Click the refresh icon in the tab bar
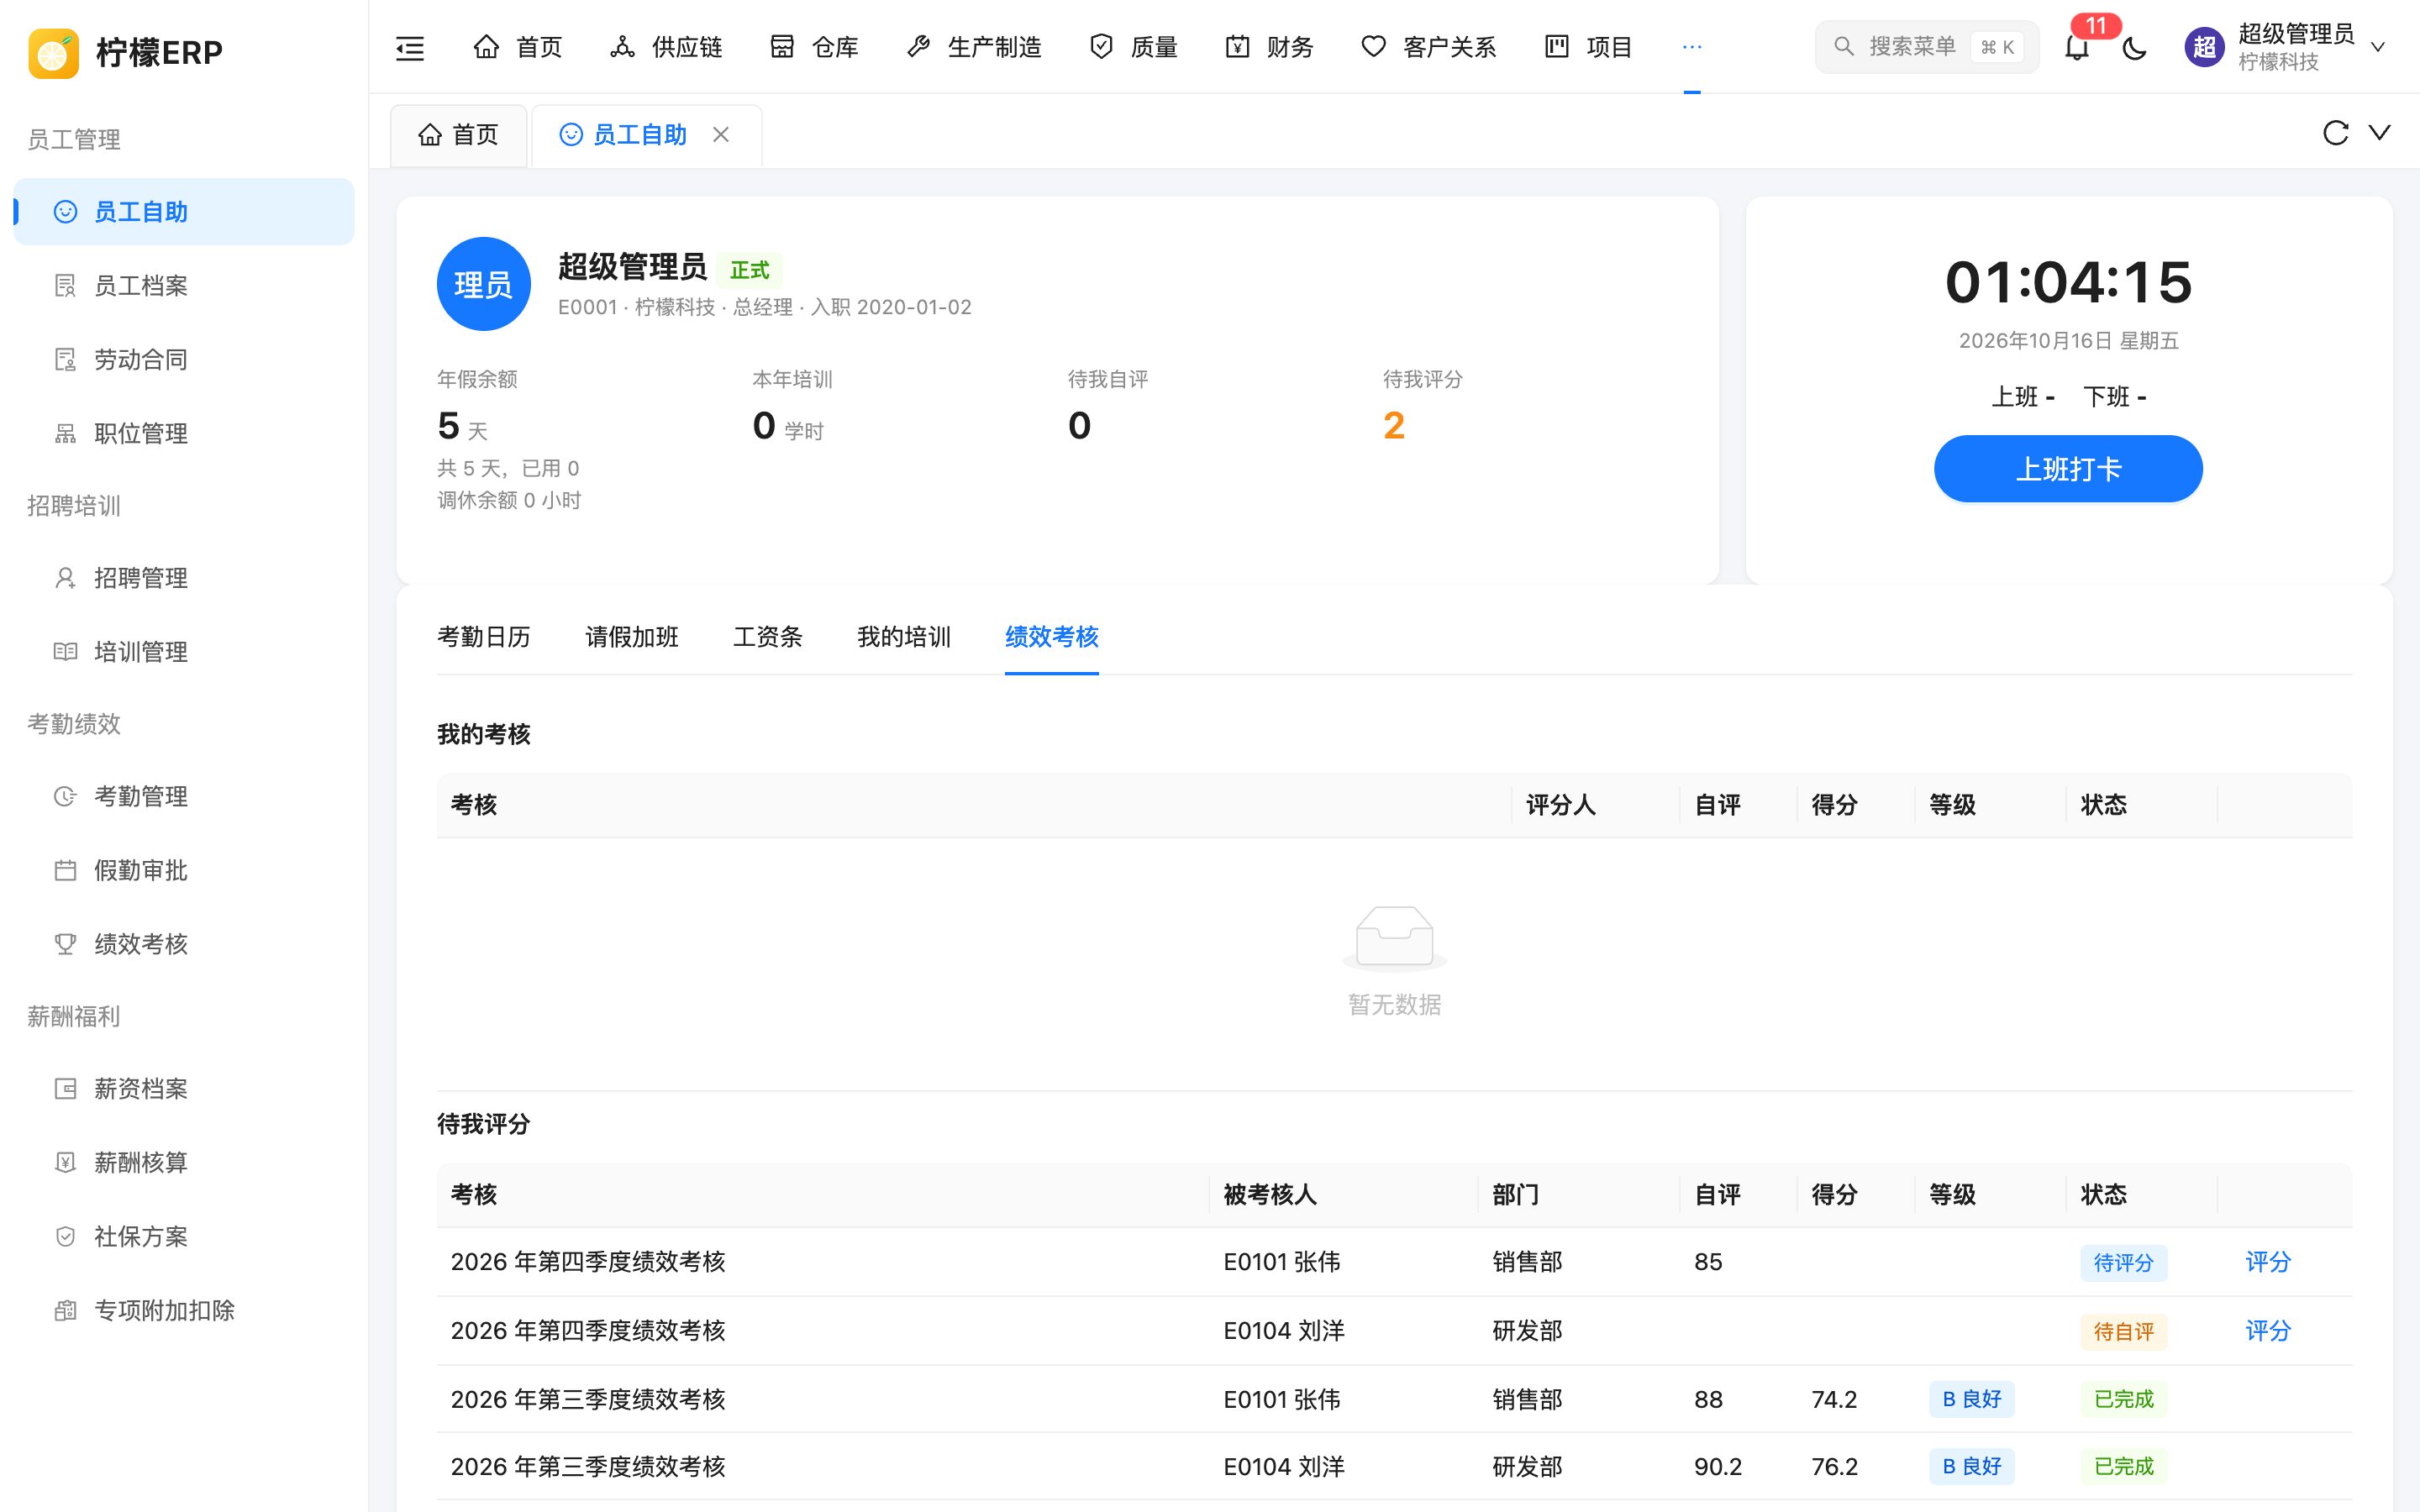Viewport: 2420px width, 1512px height. coord(2335,133)
